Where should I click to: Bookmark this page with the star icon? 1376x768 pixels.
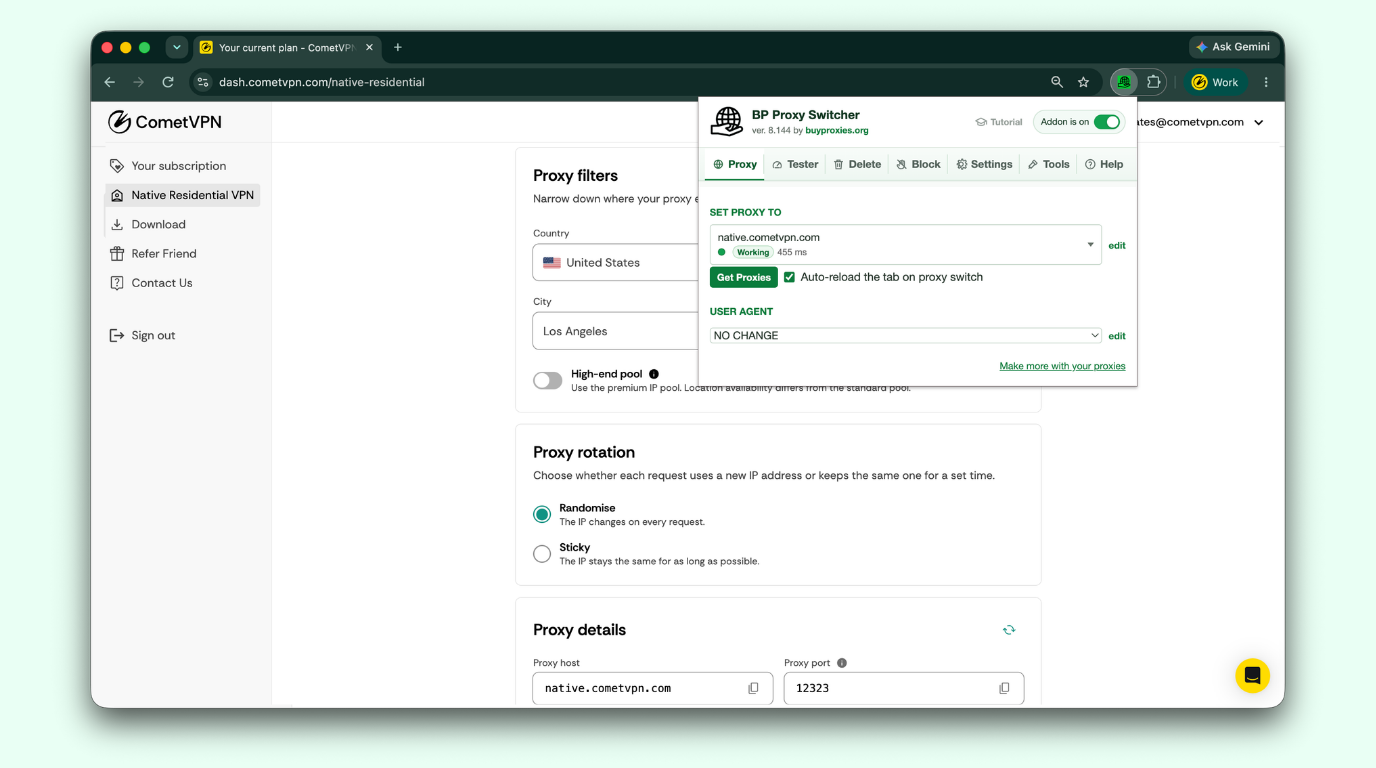click(1083, 82)
